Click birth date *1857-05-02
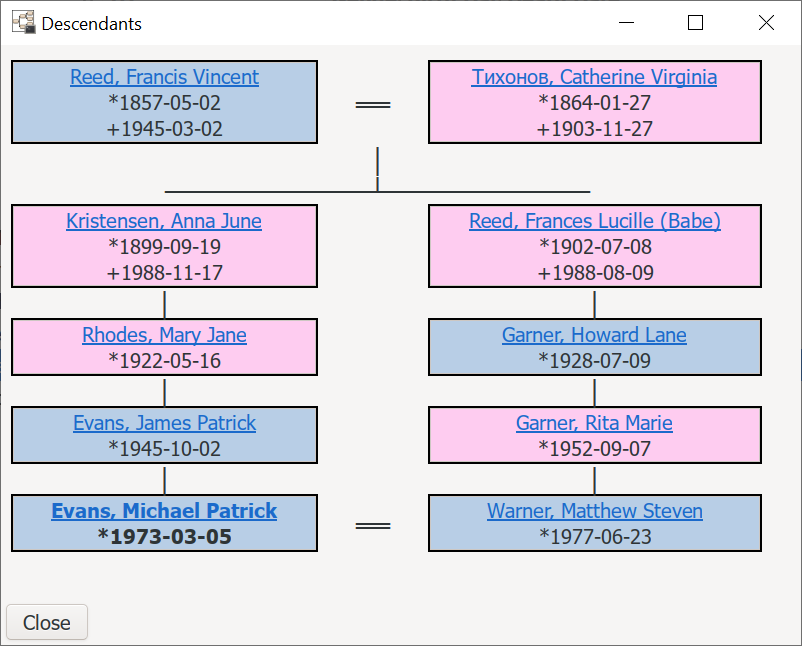 coord(164,103)
